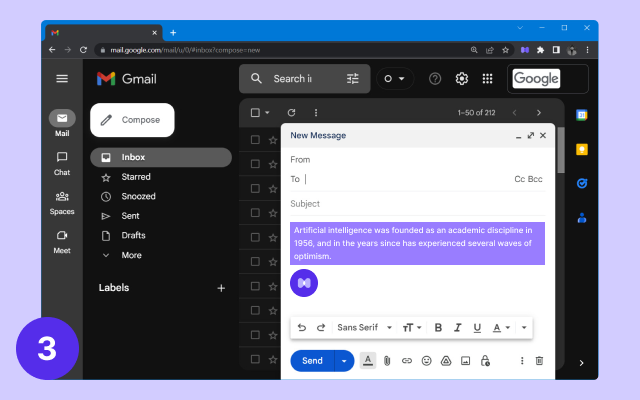The height and width of the screenshot is (400, 640).
Task: Open Google Calendar side panel
Action: (582, 115)
